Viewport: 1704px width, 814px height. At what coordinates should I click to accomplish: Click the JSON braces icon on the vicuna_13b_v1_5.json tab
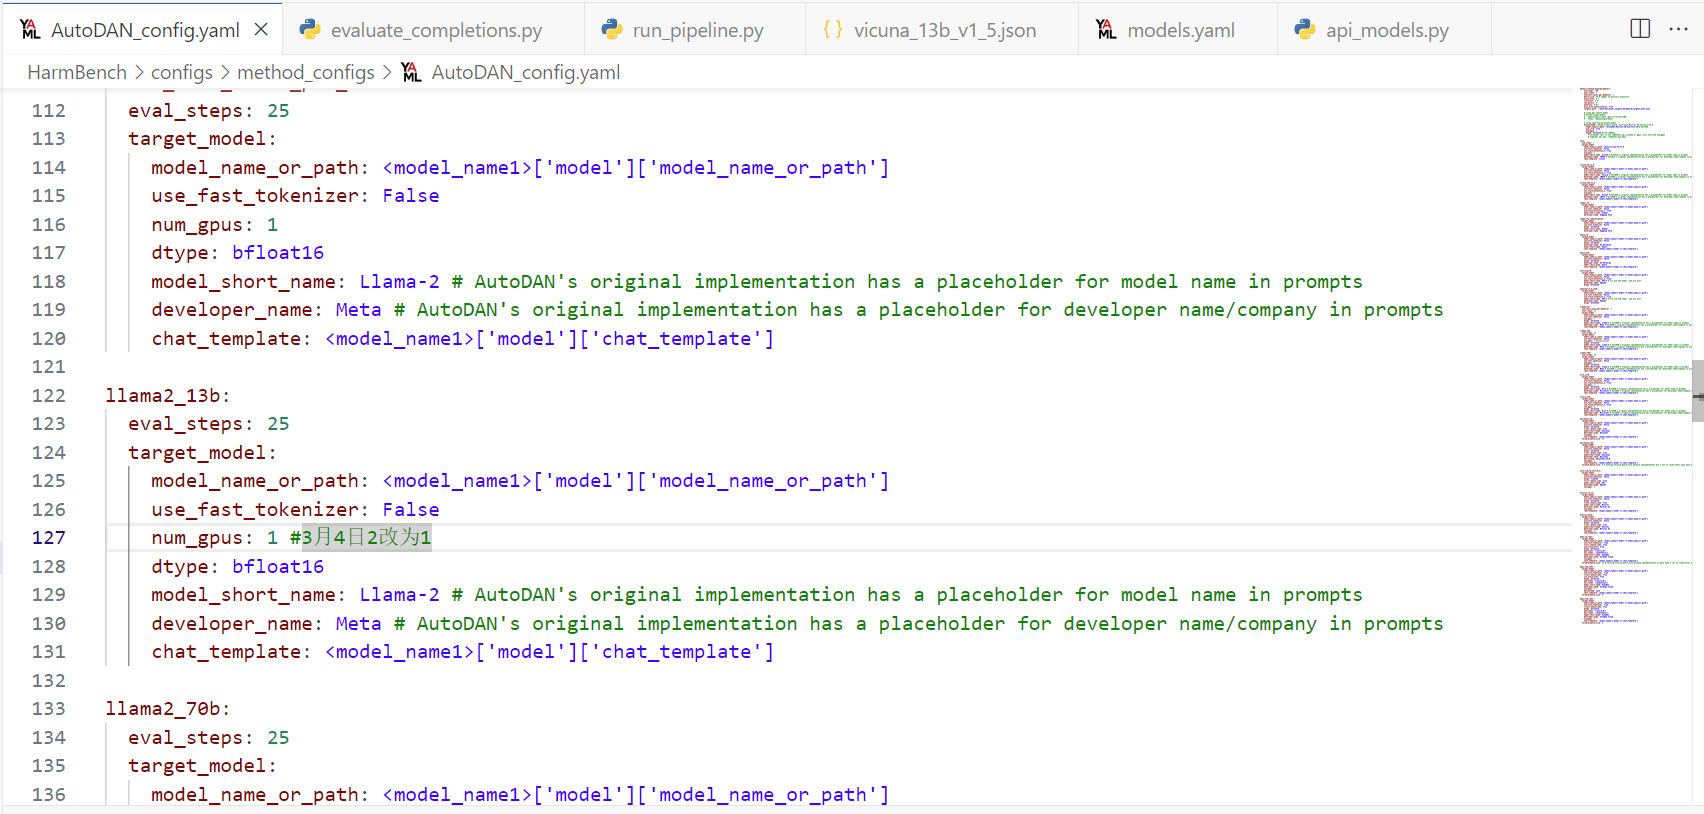tap(833, 30)
